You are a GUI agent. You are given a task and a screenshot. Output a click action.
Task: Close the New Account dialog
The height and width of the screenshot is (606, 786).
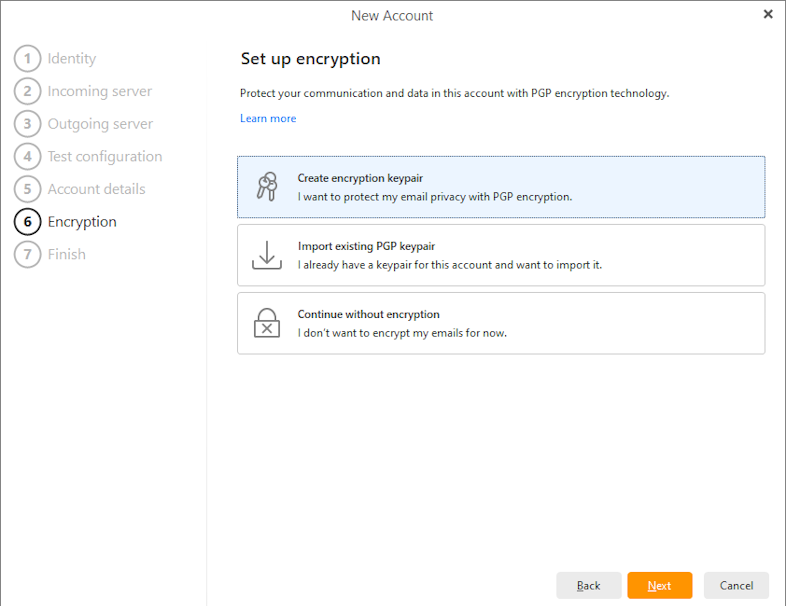(768, 14)
